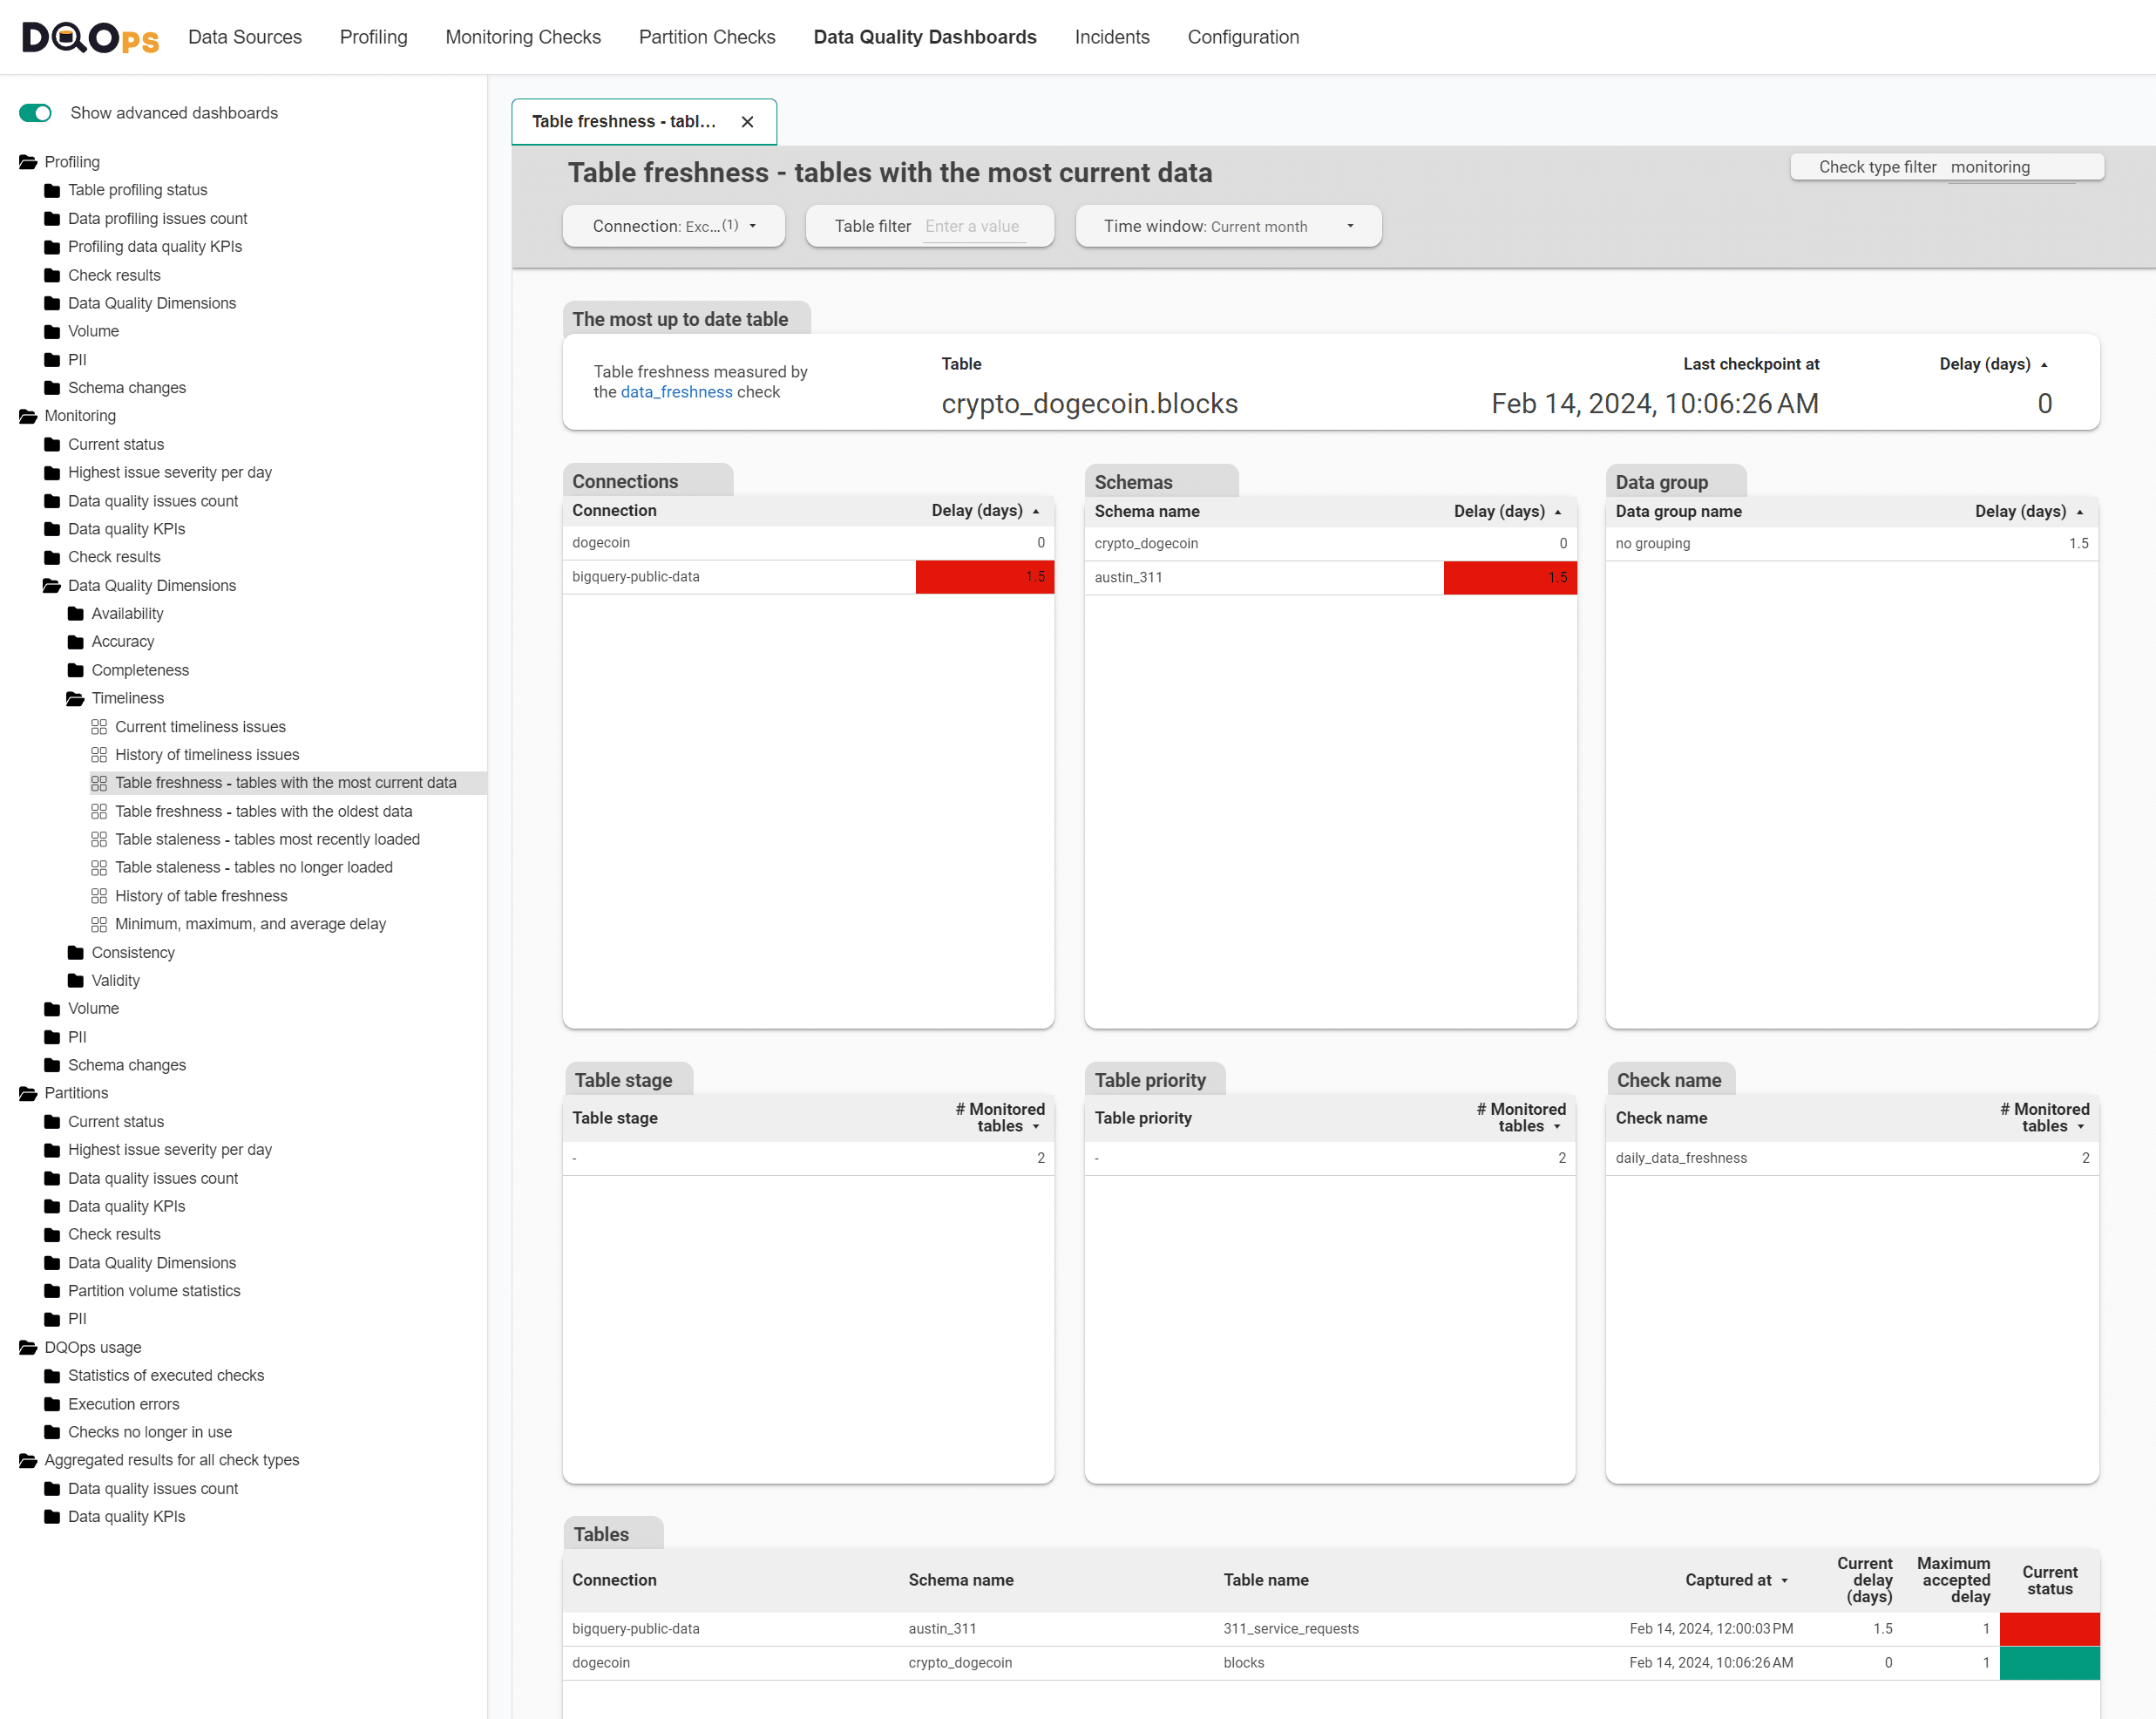Viewport: 2156px width, 1719px height.
Task: Click the folder icon beside DQOps usage
Action: 27,1347
